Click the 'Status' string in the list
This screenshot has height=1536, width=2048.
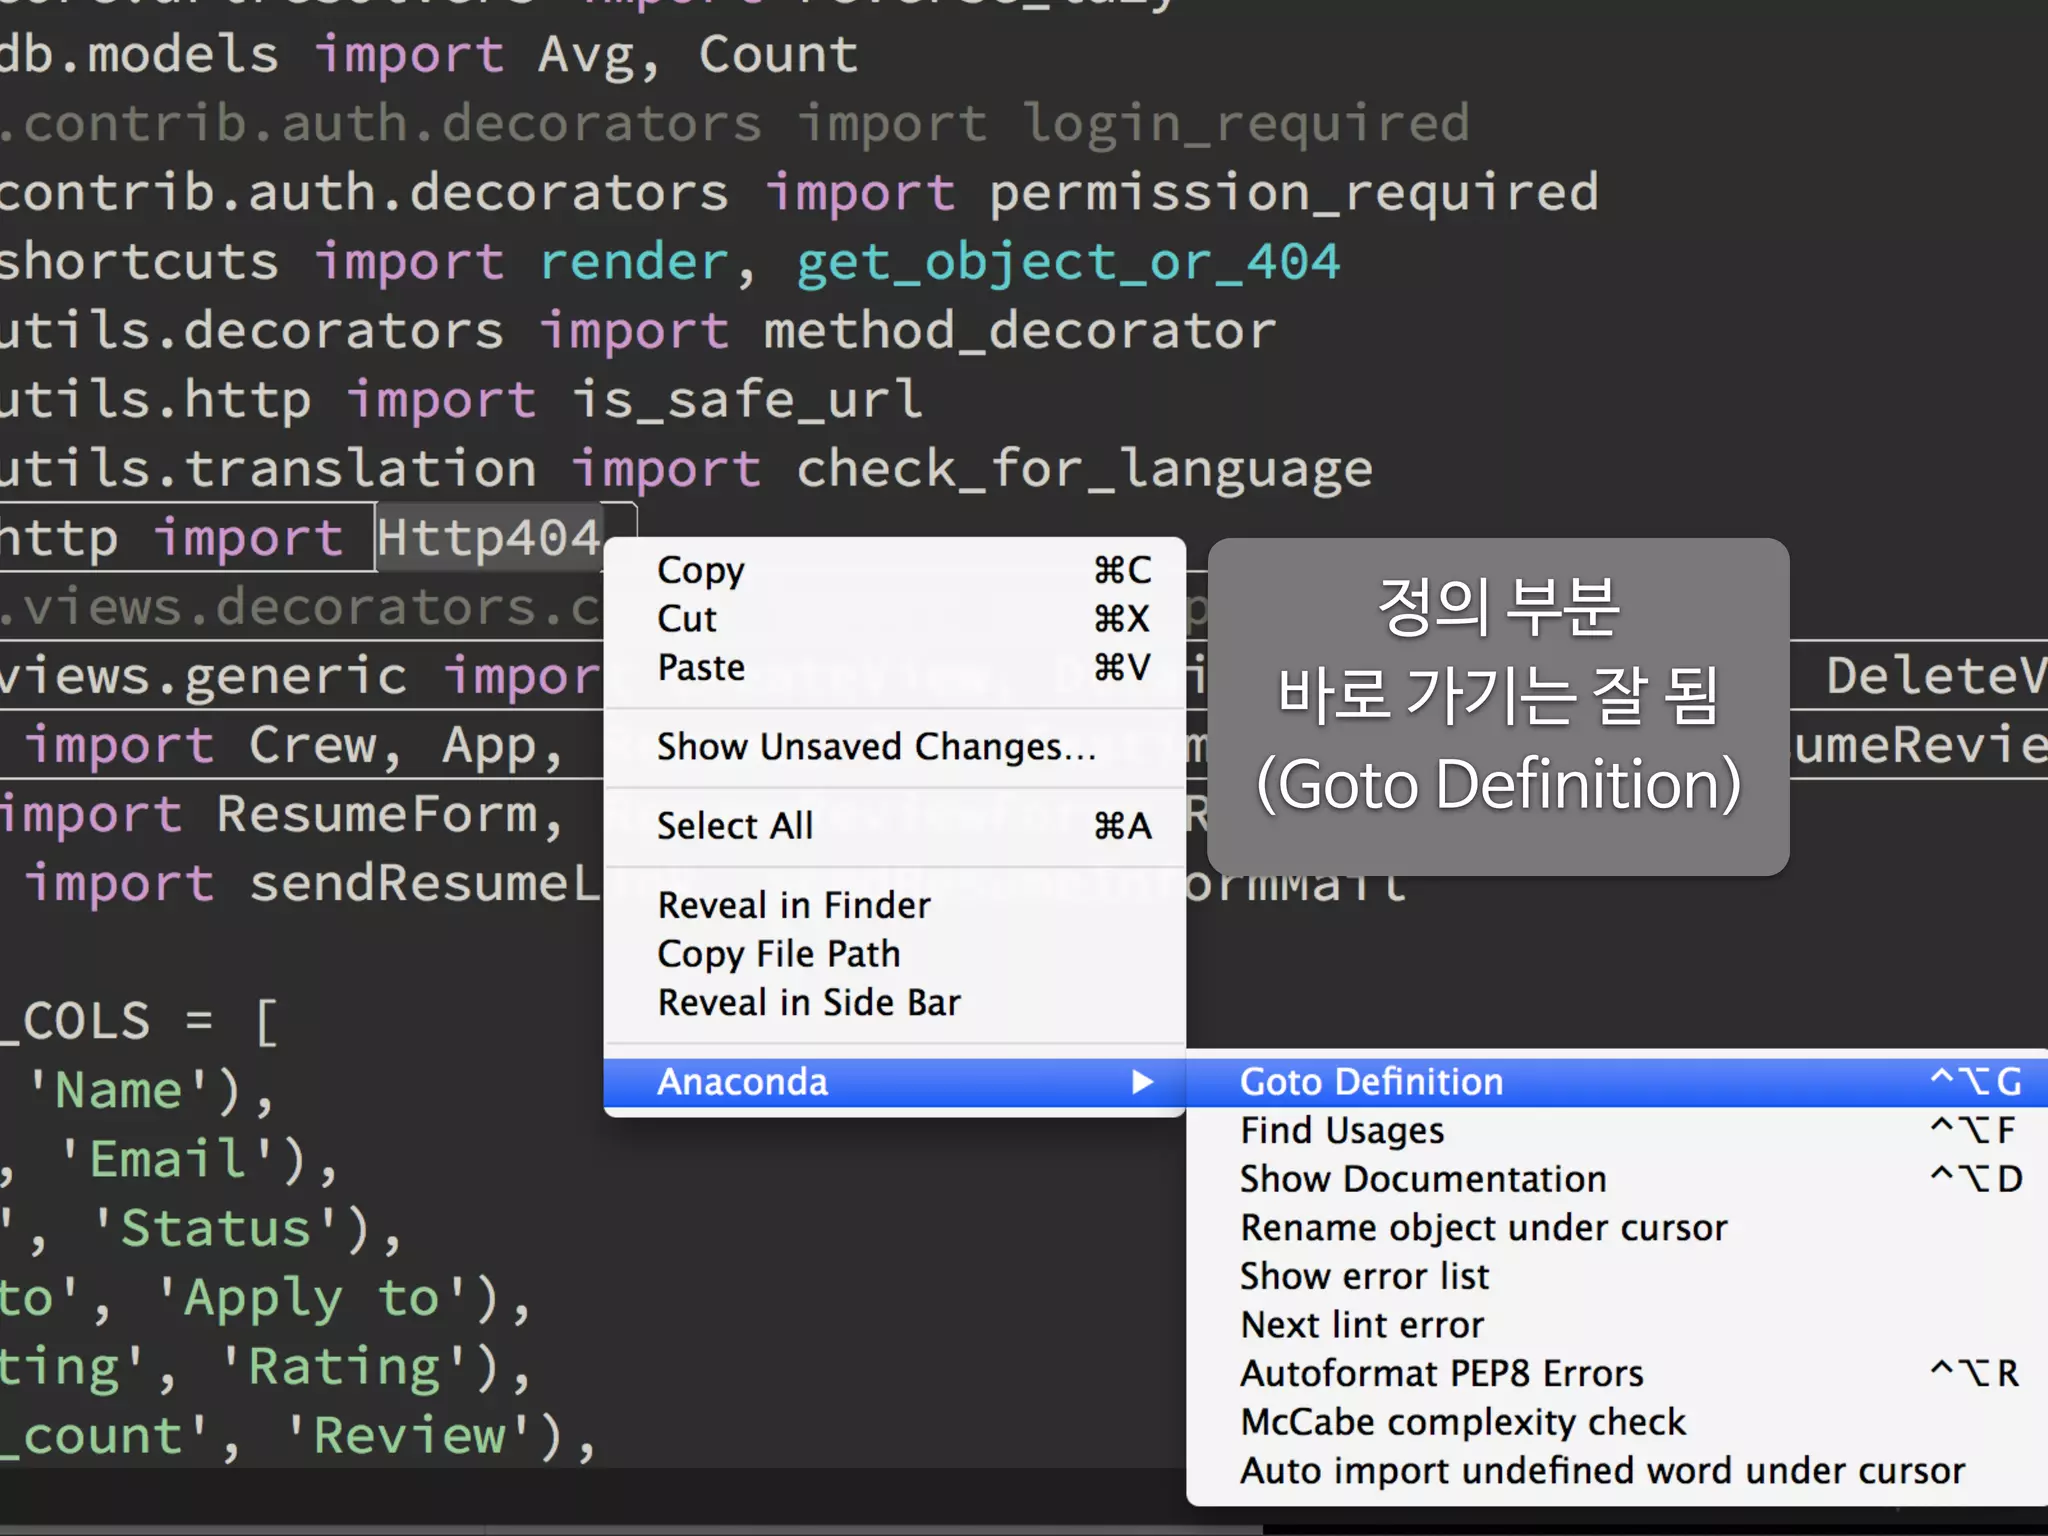(216, 1229)
